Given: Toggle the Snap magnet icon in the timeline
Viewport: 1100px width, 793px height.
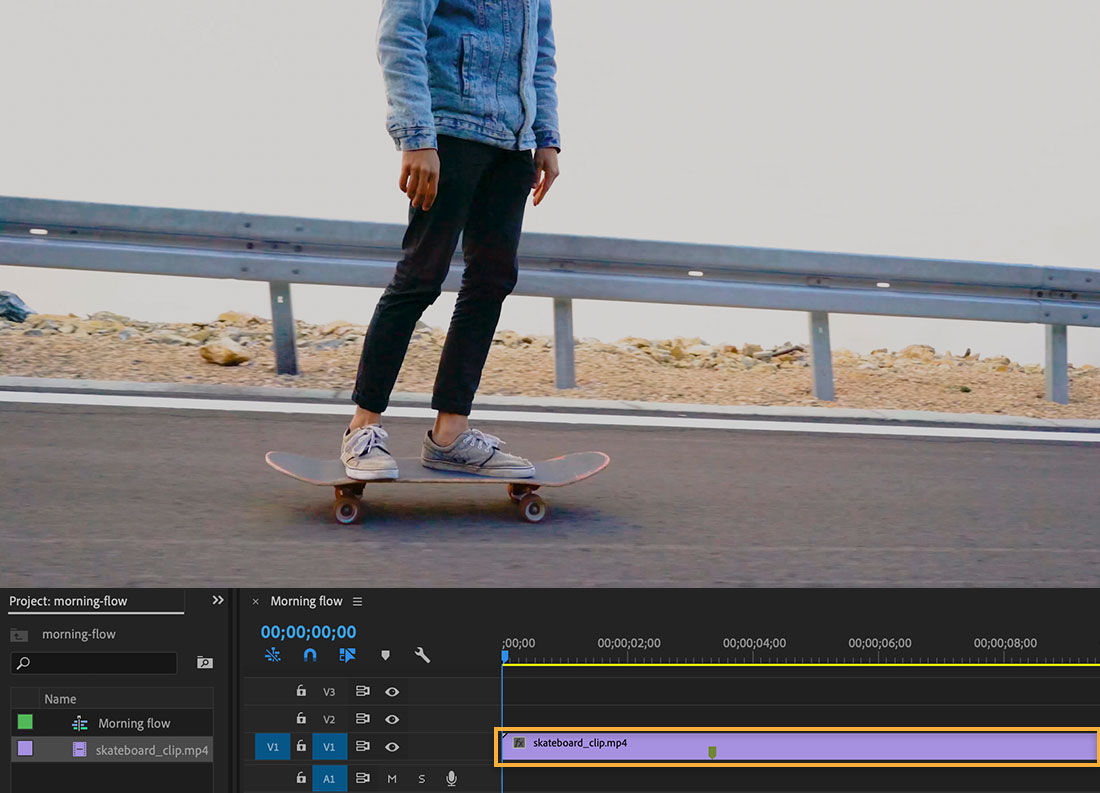Looking at the screenshot, I should click(x=309, y=655).
